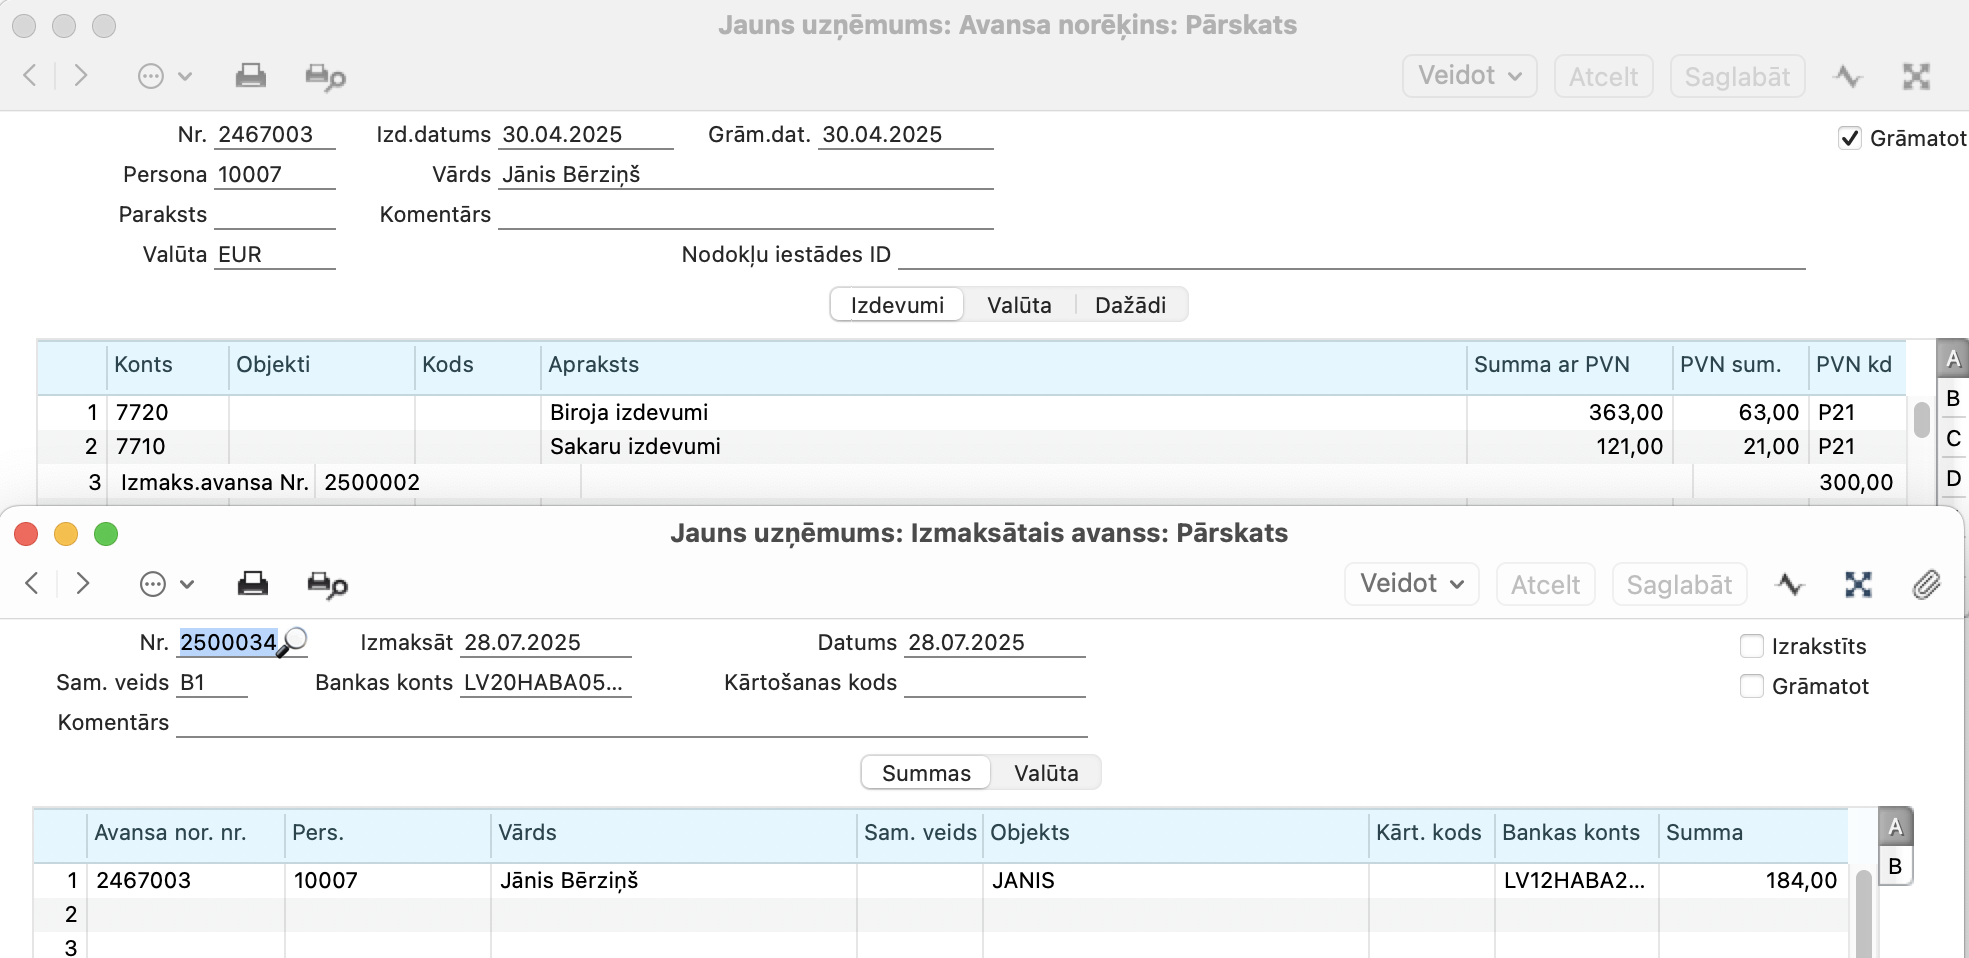Open Veidot dropdown in Izmaksātais avanss window
This screenshot has width=1969, height=958.
click(1411, 584)
